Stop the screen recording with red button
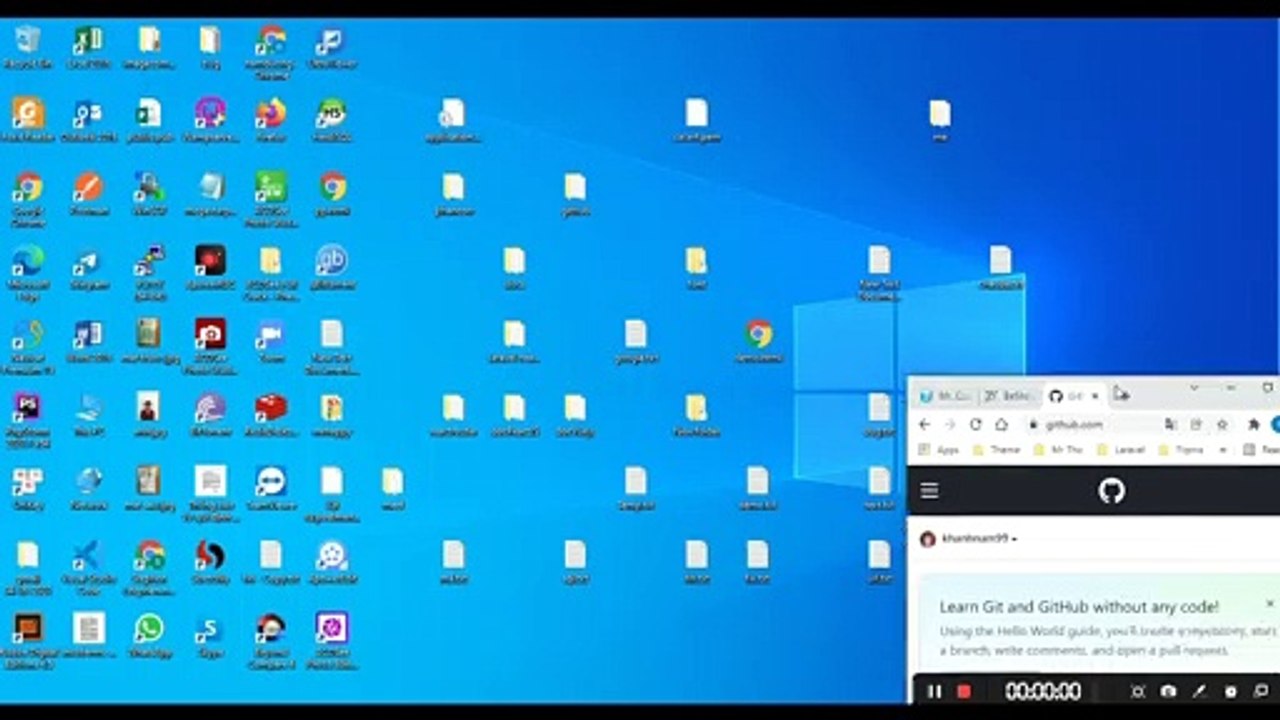This screenshot has height=720, width=1280. pos(964,691)
